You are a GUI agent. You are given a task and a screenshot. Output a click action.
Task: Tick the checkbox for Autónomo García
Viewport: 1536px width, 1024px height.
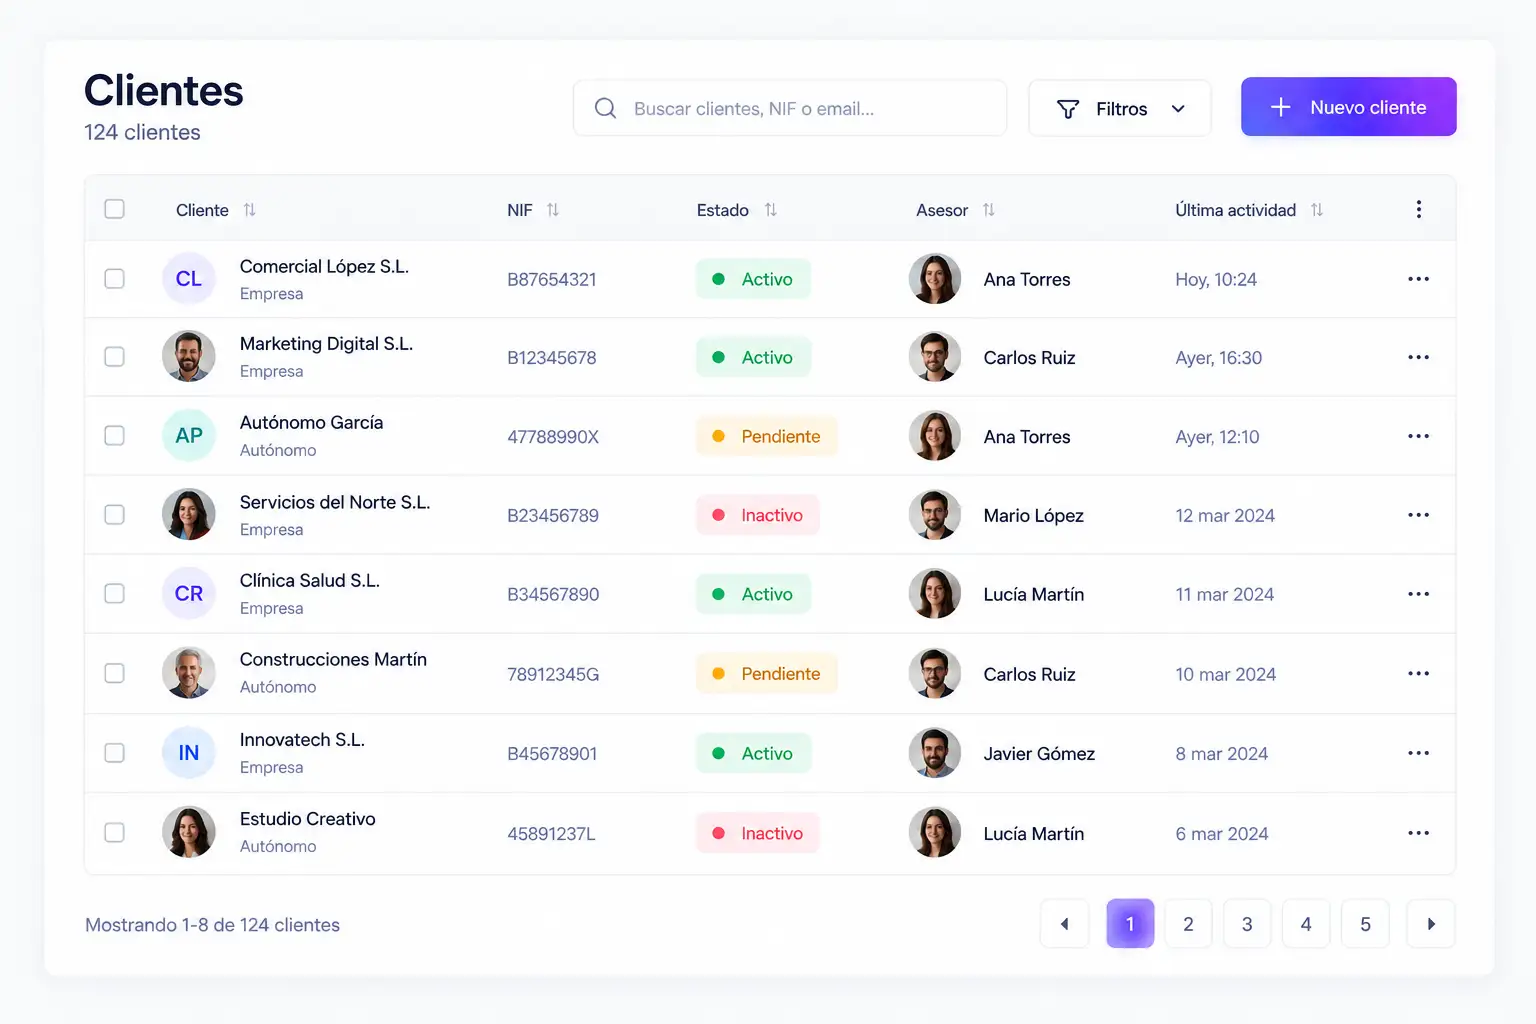coord(115,436)
